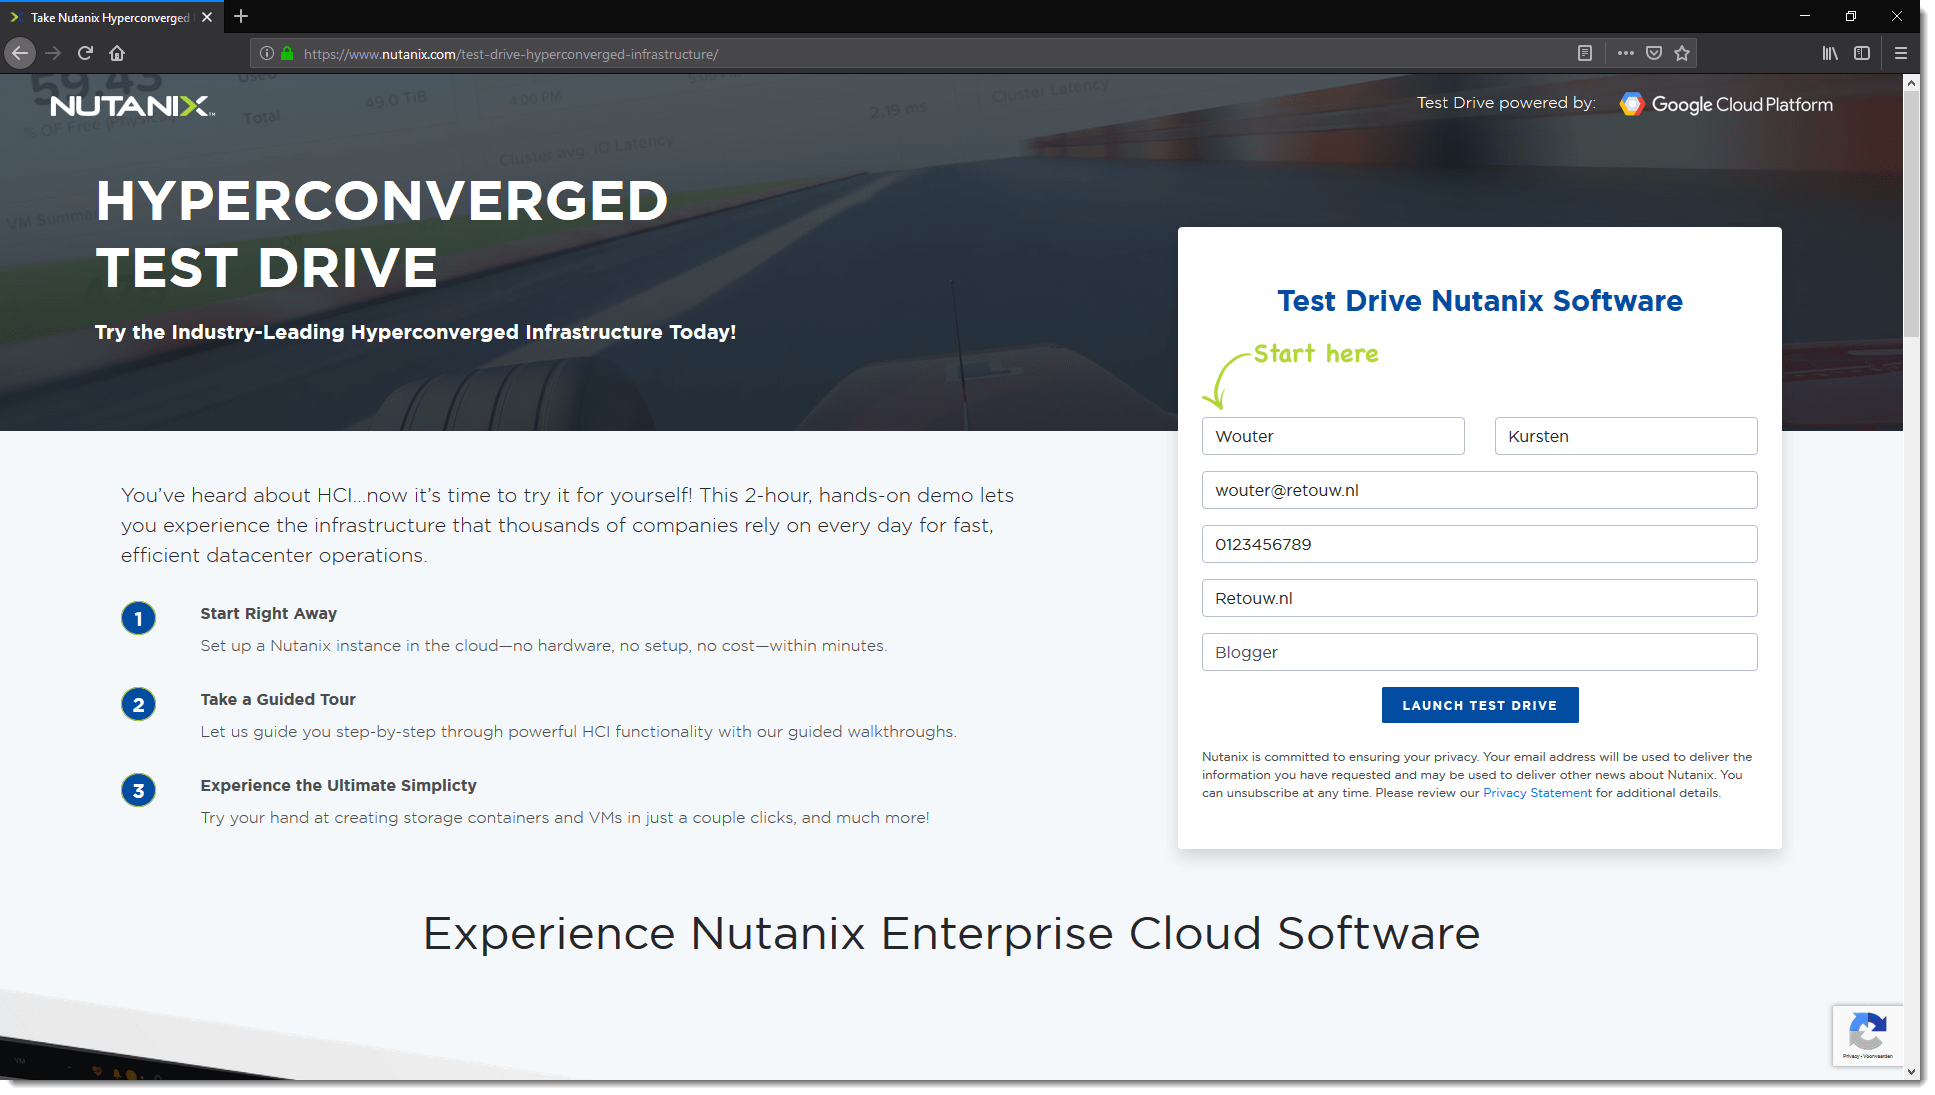
Task: Click the Start Right Away heading
Action: click(x=268, y=613)
